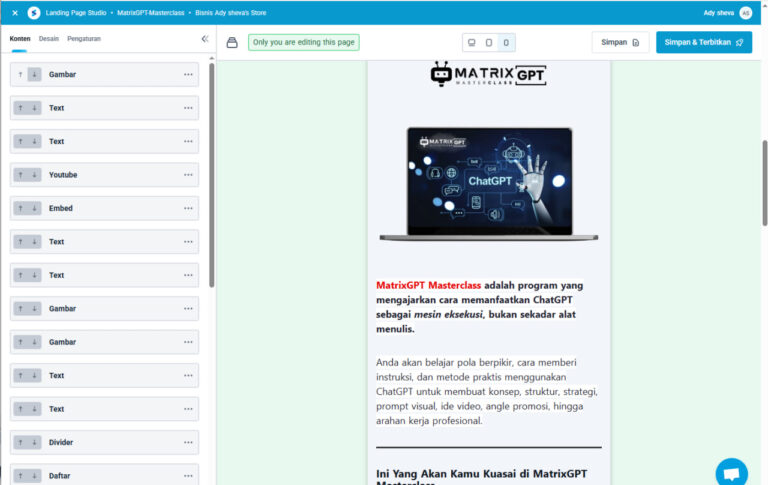The height and width of the screenshot is (485, 768).
Task: Open the Desain tab
Action: [49, 39]
